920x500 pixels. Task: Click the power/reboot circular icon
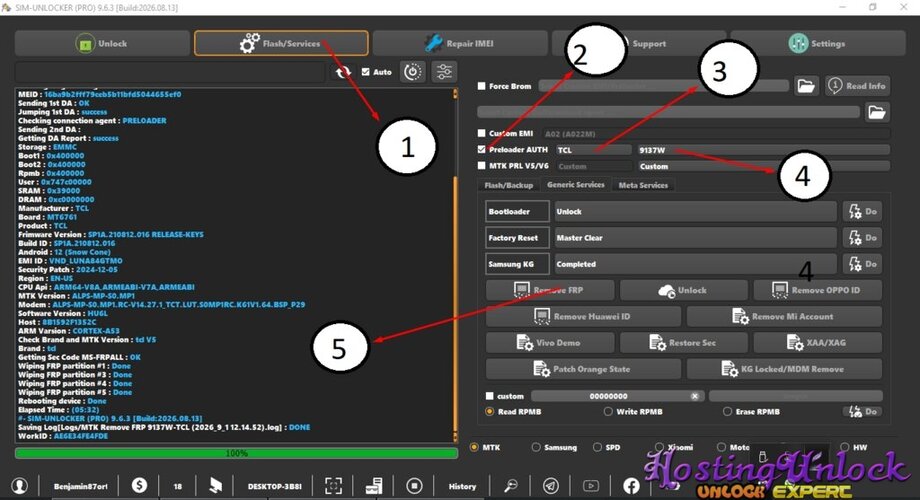tap(413, 72)
